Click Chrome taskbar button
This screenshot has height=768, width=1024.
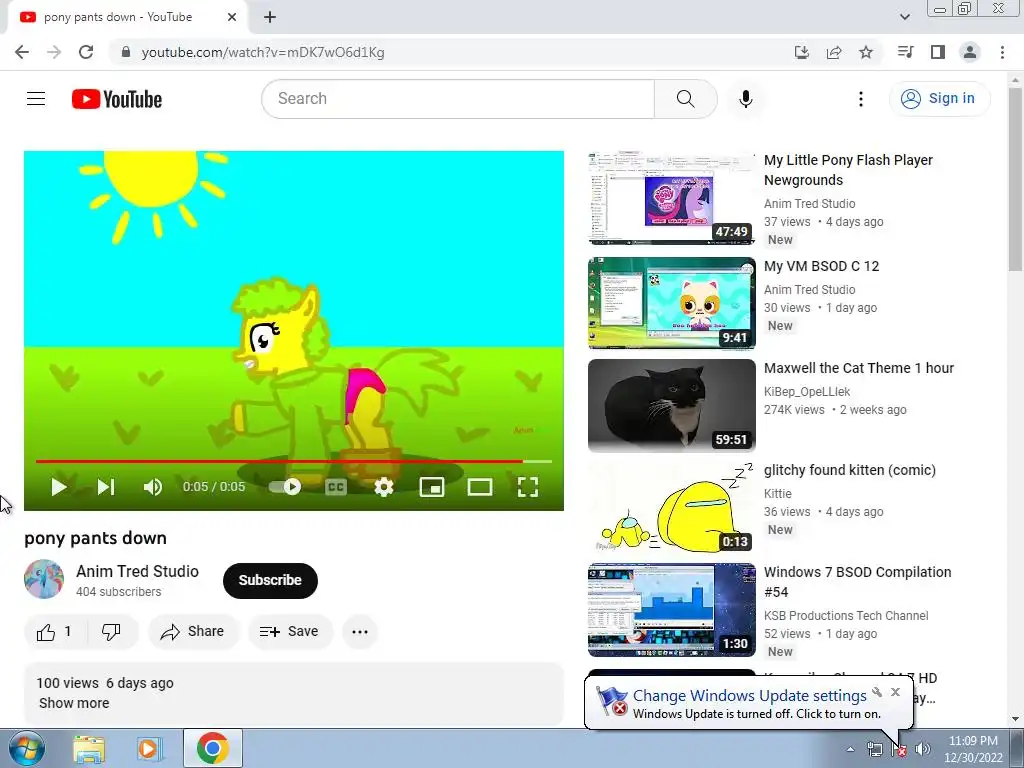pos(213,748)
